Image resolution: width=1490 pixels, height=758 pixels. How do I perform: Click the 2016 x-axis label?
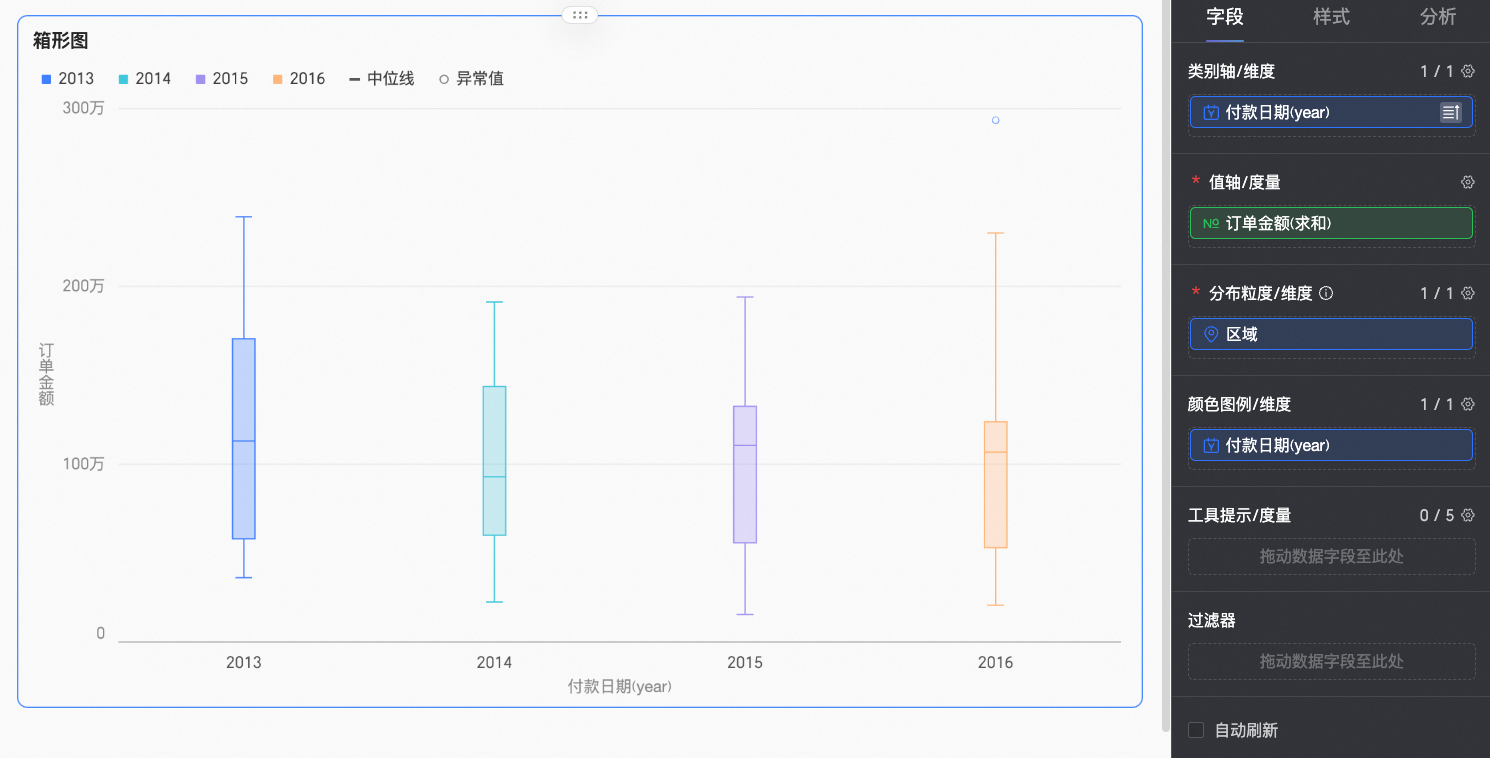(x=995, y=662)
